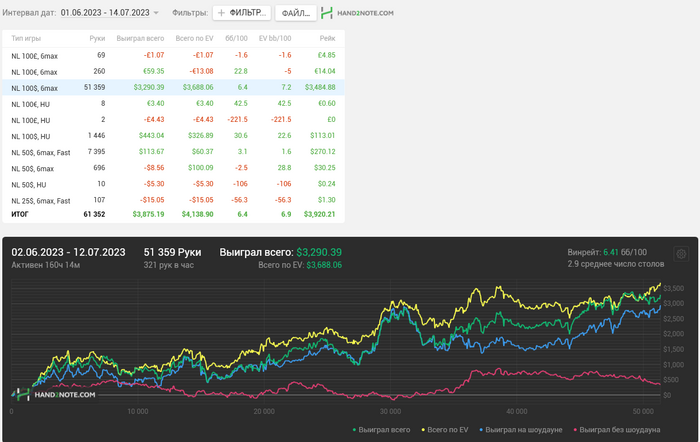
Task: Add a filter with the ФИЛЬТР button
Action: point(242,12)
